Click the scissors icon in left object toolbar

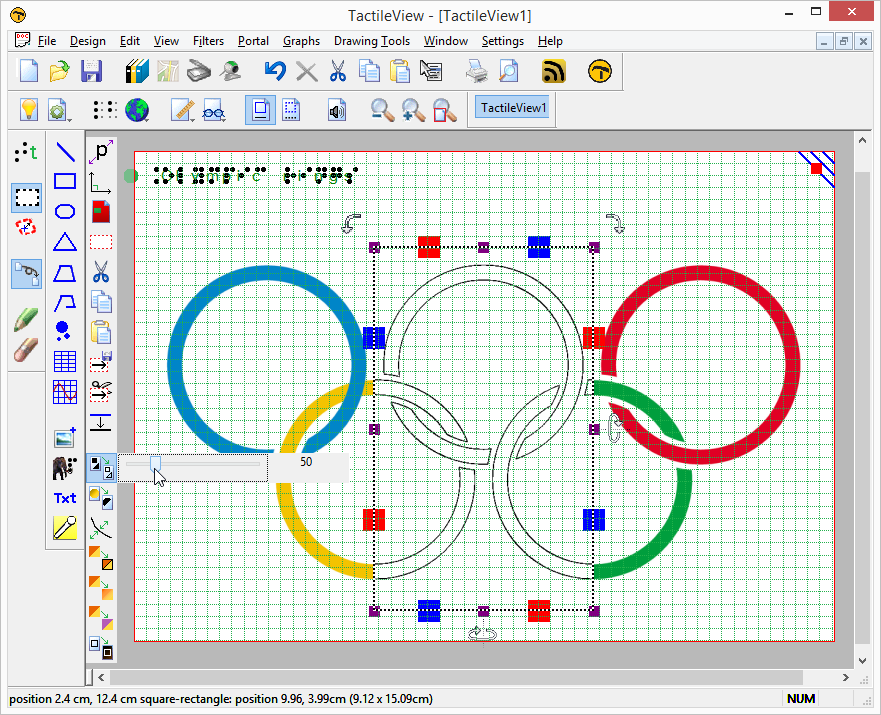click(x=101, y=271)
